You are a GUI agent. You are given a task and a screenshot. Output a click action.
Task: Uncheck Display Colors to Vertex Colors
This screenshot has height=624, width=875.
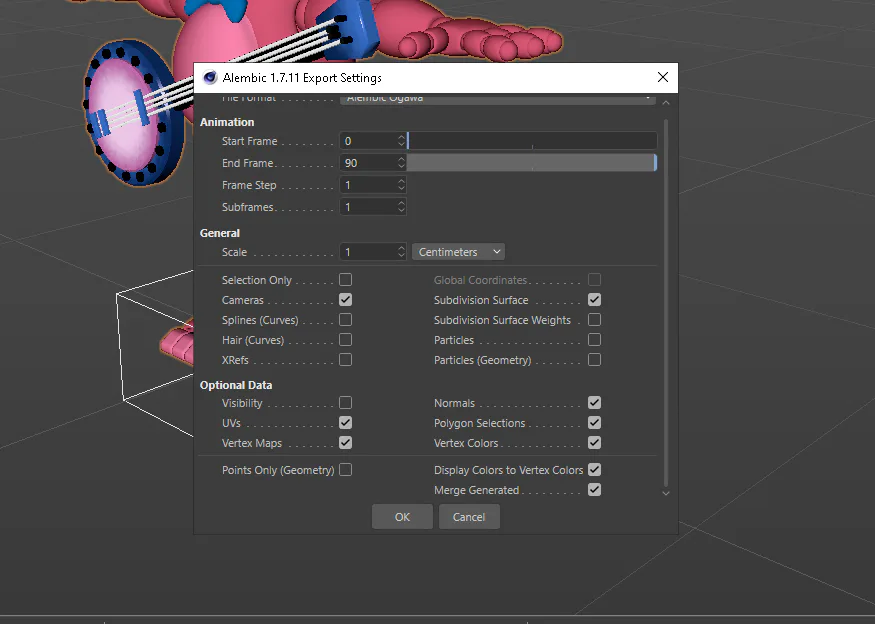click(594, 470)
